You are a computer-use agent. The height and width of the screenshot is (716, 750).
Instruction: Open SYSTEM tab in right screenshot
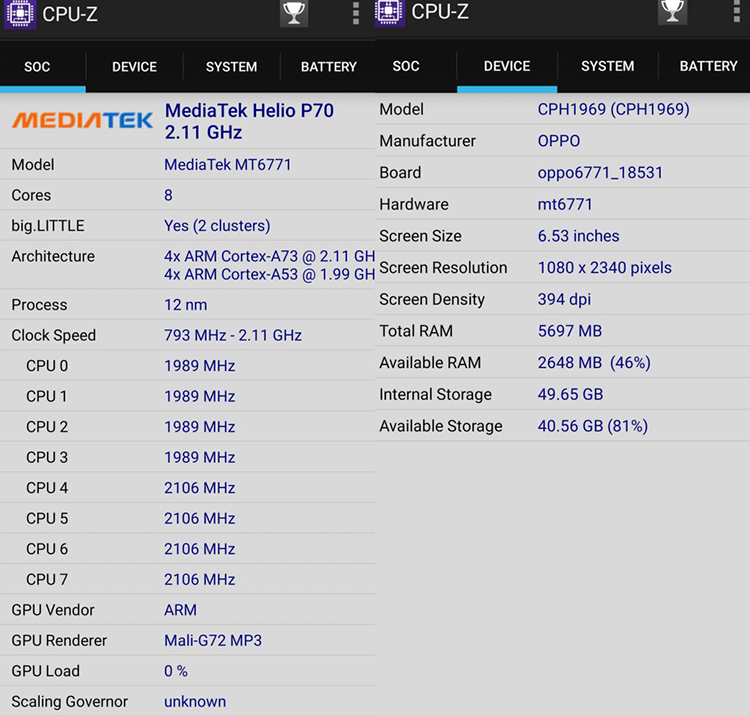click(607, 66)
